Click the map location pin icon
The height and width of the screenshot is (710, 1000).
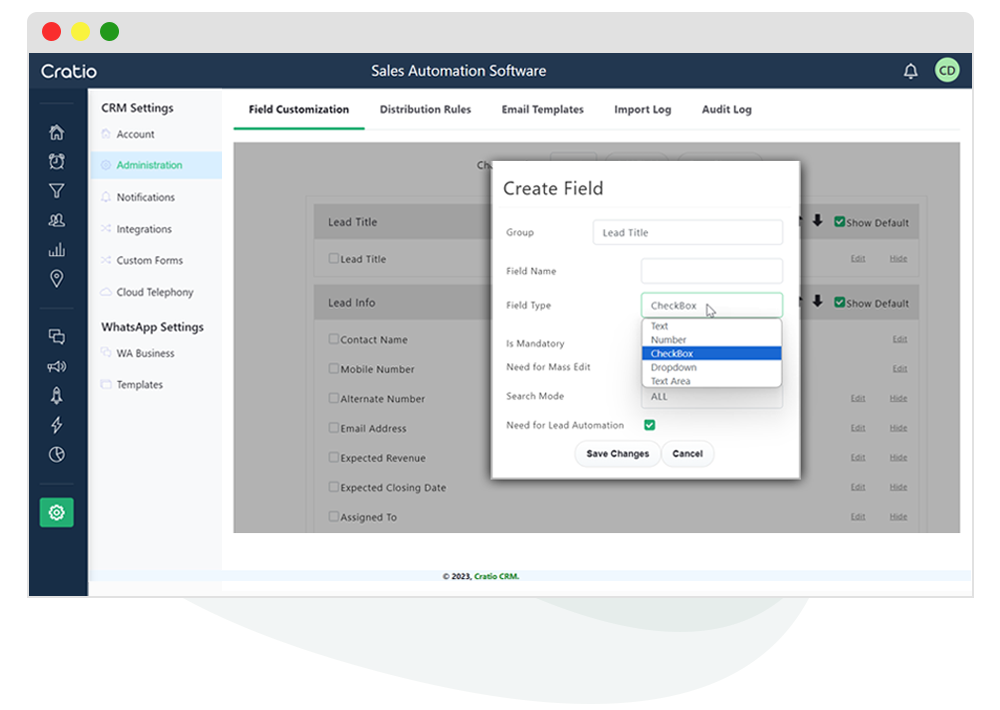(57, 279)
